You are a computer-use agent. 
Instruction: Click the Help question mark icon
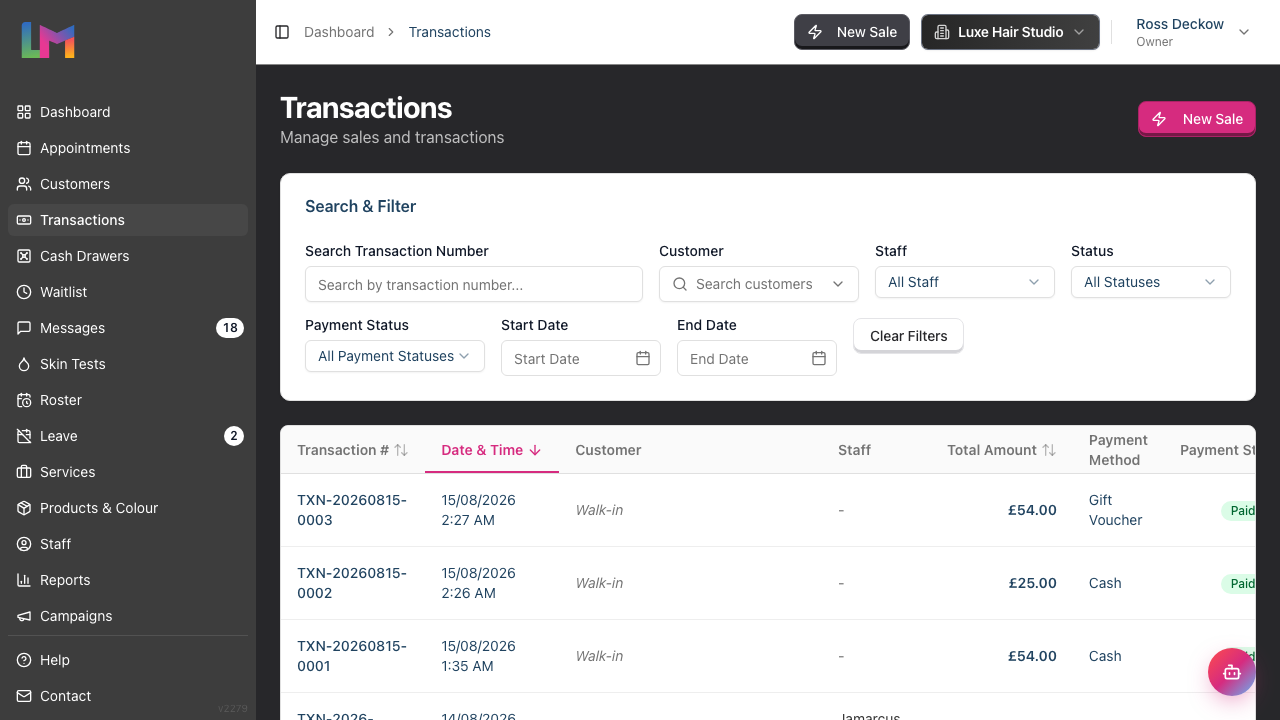pos(24,660)
